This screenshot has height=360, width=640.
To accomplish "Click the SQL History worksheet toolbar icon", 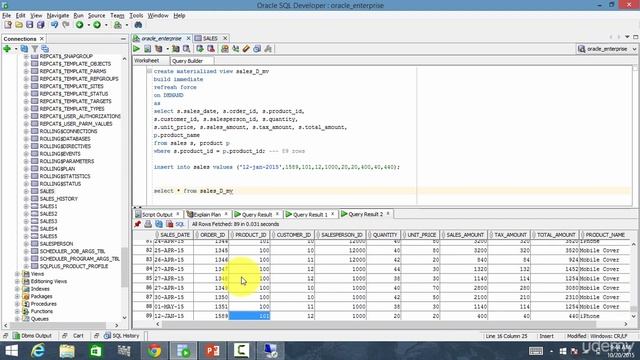I will pos(257,49).
